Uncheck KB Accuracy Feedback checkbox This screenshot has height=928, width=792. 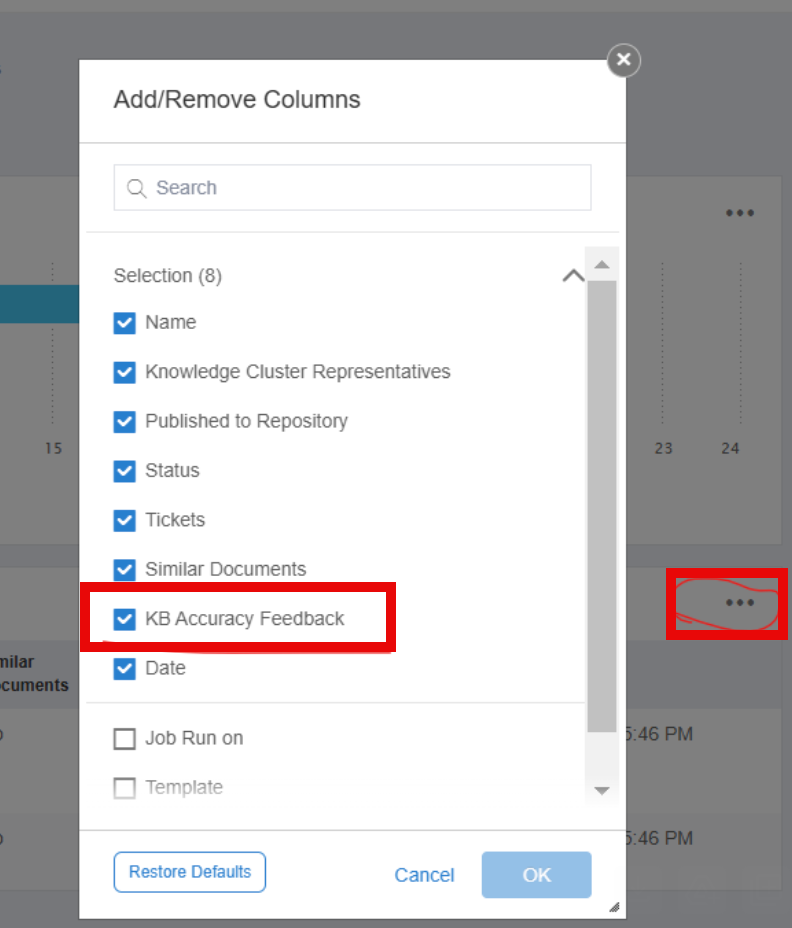click(124, 619)
